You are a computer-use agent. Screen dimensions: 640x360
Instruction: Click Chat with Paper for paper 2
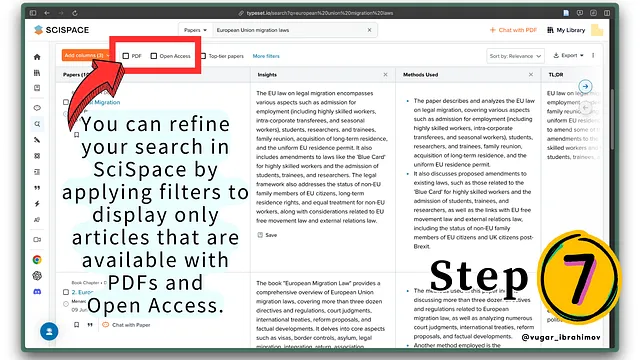(126, 325)
